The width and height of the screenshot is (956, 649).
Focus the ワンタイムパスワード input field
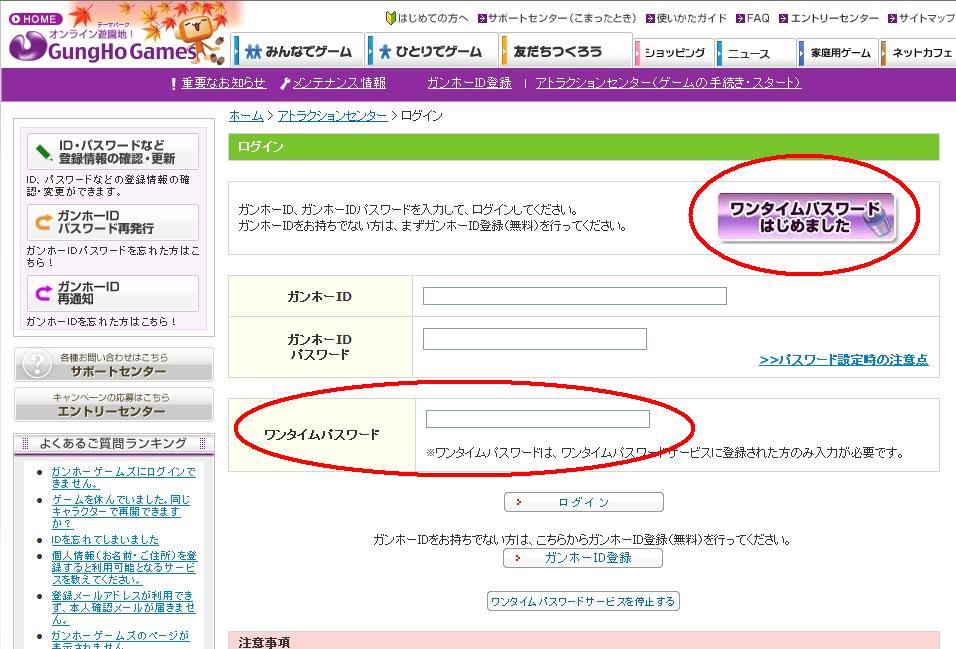coord(538,418)
